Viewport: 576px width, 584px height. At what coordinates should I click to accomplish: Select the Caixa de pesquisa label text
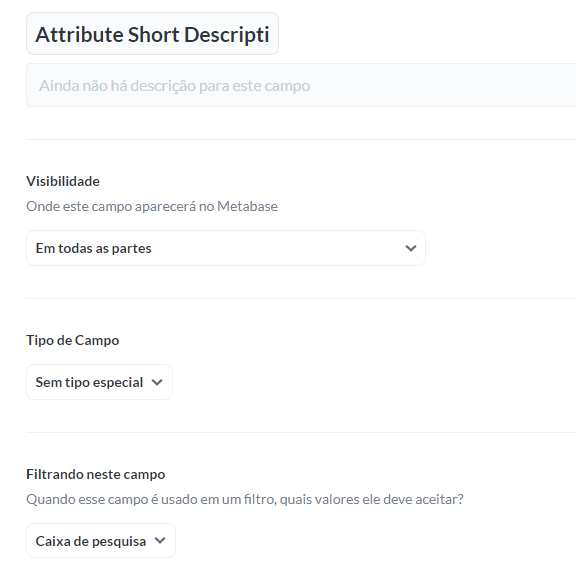click(91, 541)
